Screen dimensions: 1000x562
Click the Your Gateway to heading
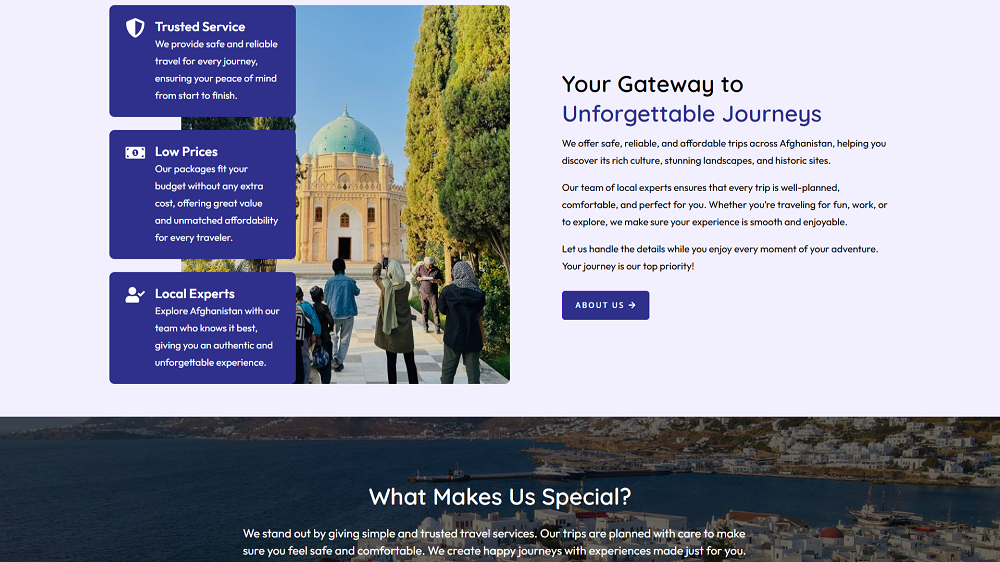click(652, 84)
